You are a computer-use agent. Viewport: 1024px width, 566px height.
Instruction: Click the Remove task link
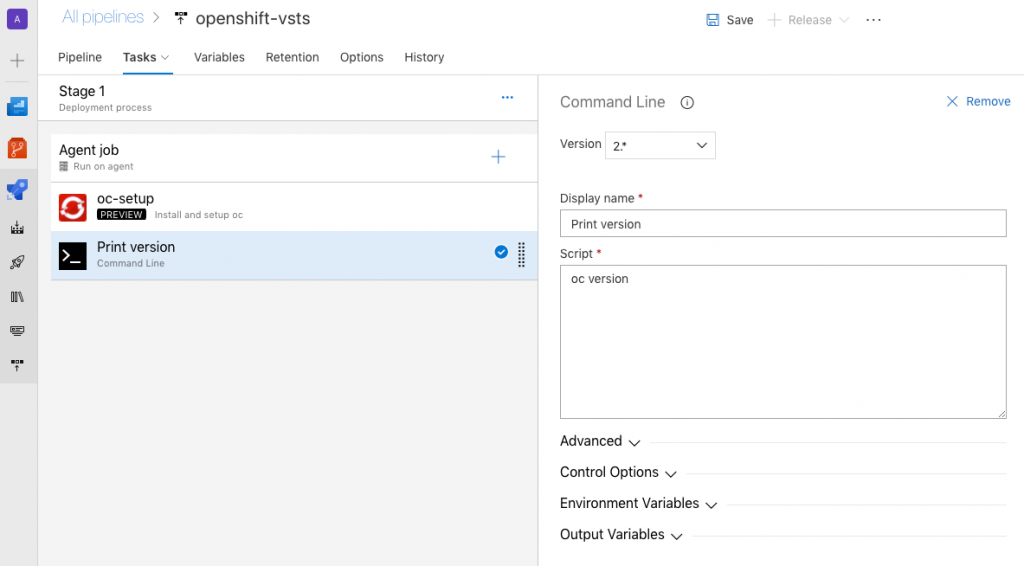[978, 102]
